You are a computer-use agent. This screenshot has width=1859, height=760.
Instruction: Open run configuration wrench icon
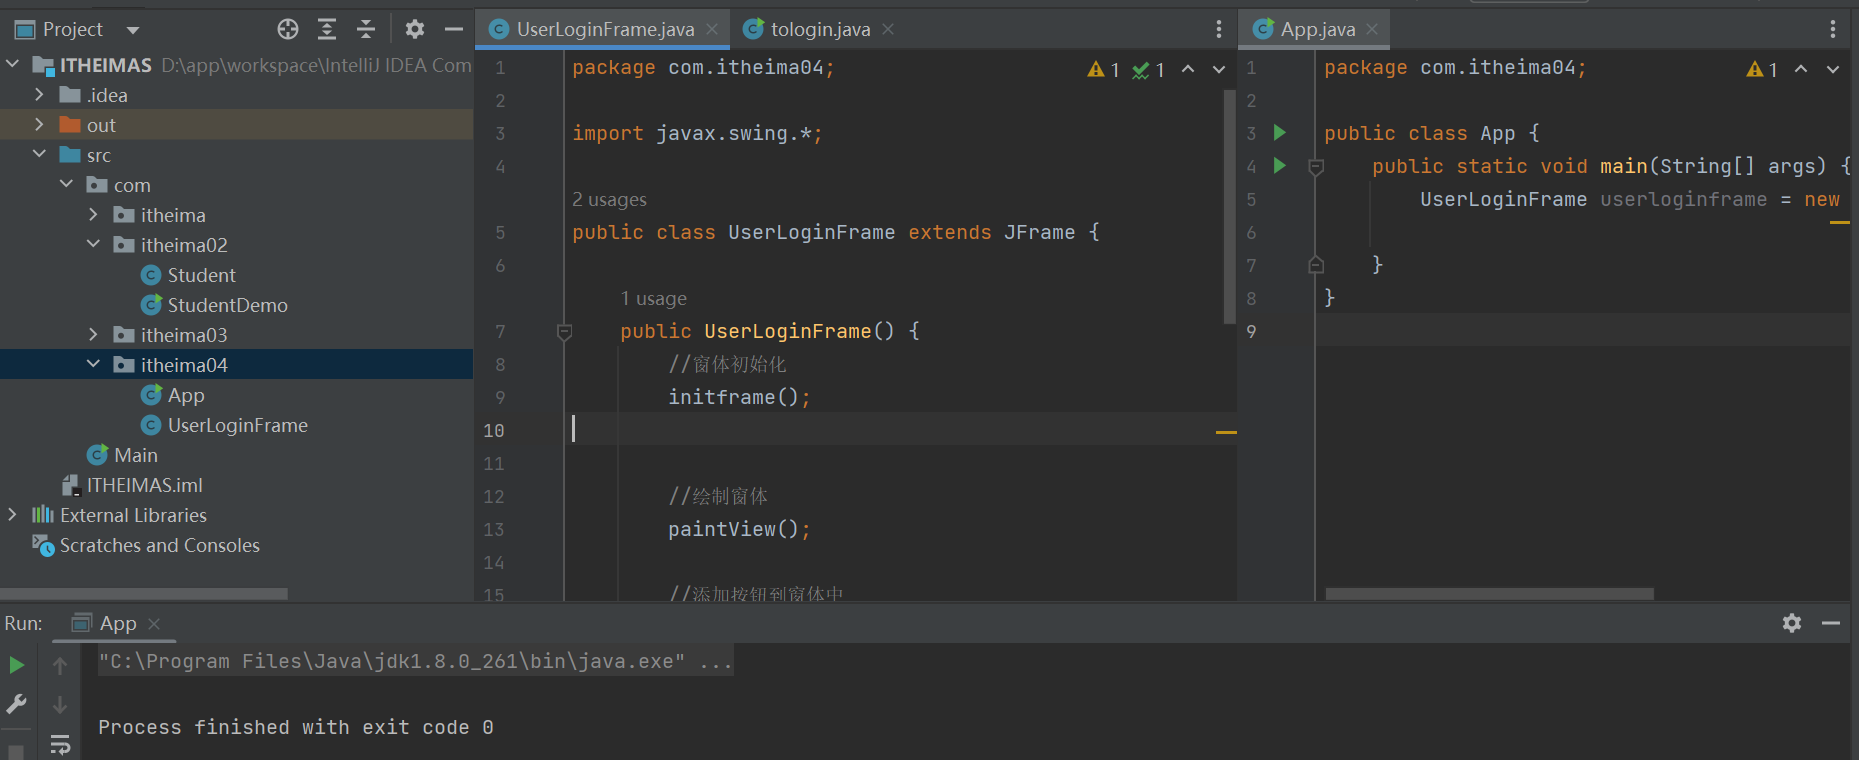click(16, 704)
